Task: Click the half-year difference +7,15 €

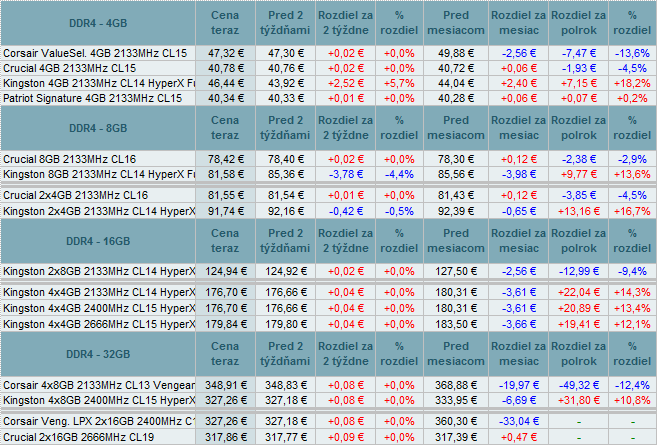Action: click(579, 83)
